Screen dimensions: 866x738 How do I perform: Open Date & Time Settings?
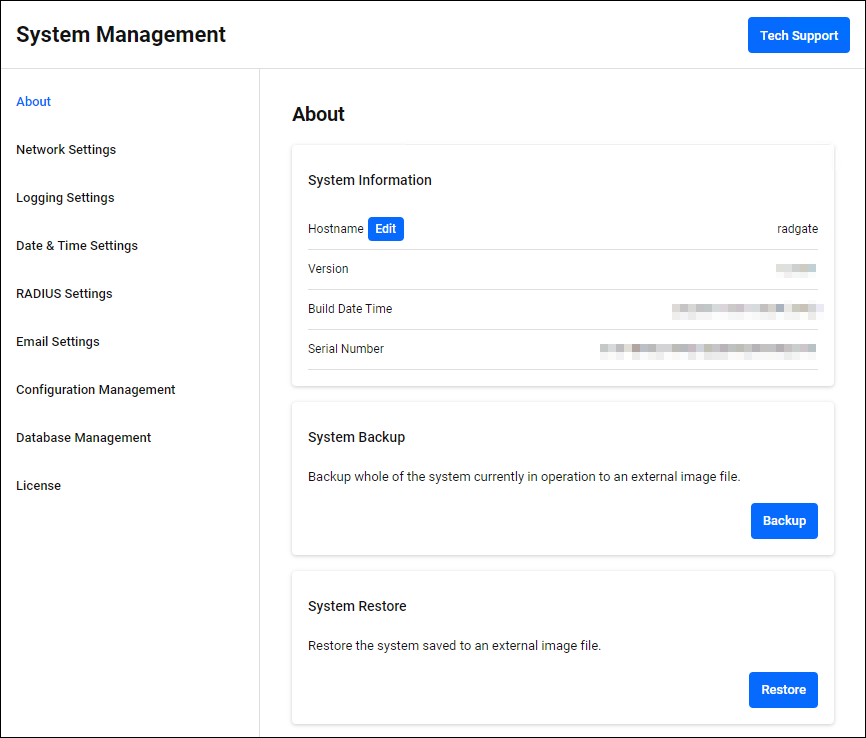[x=77, y=246]
